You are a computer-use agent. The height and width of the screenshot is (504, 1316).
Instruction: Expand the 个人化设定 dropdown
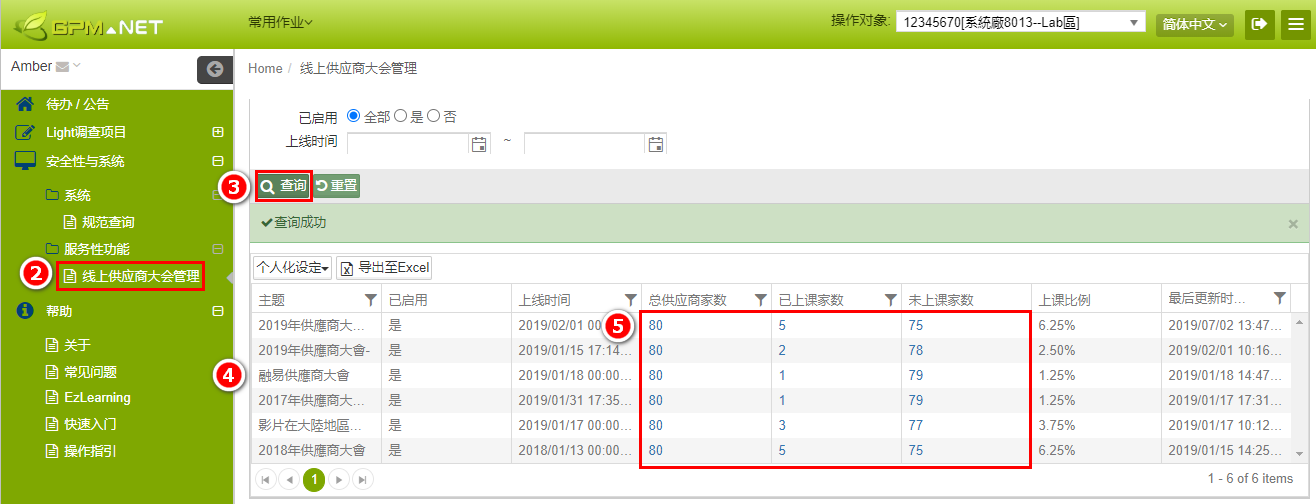[292, 268]
